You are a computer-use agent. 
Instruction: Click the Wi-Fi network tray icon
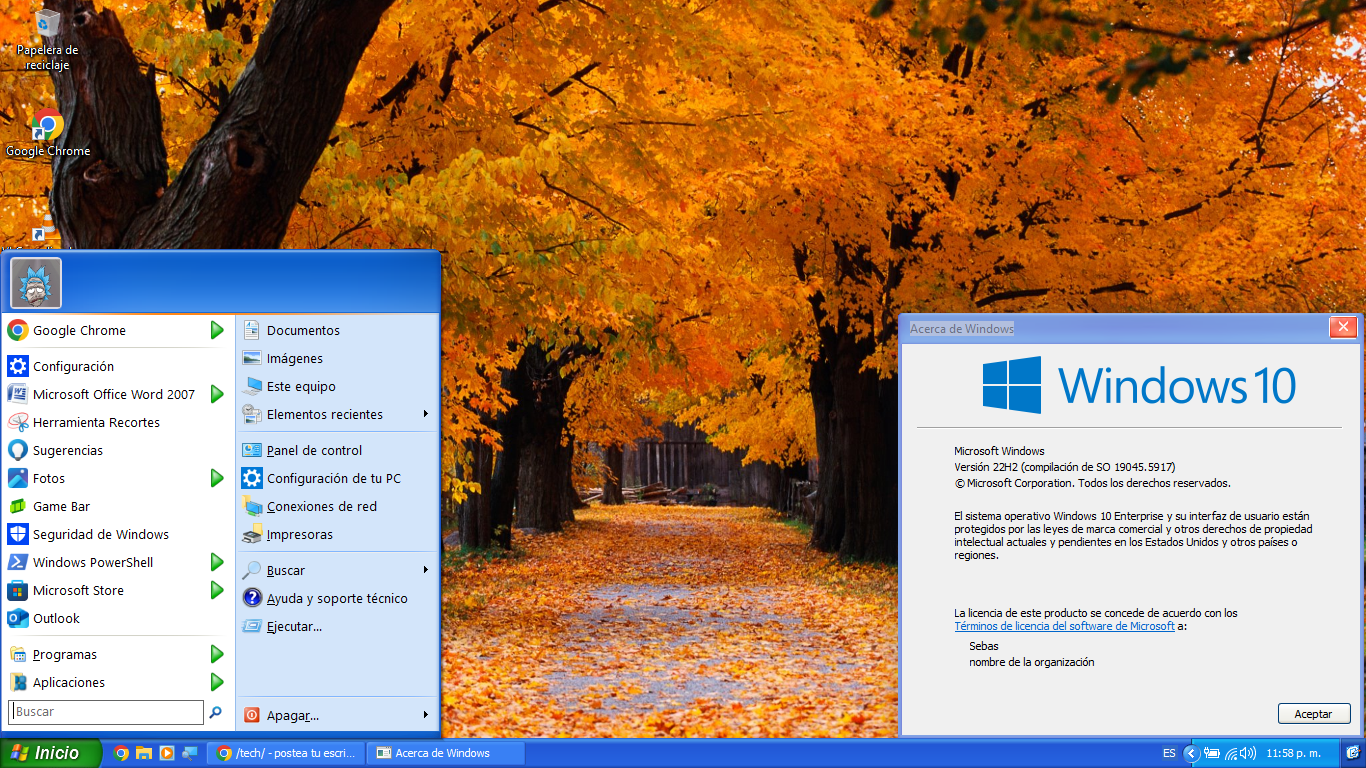(1232, 753)
